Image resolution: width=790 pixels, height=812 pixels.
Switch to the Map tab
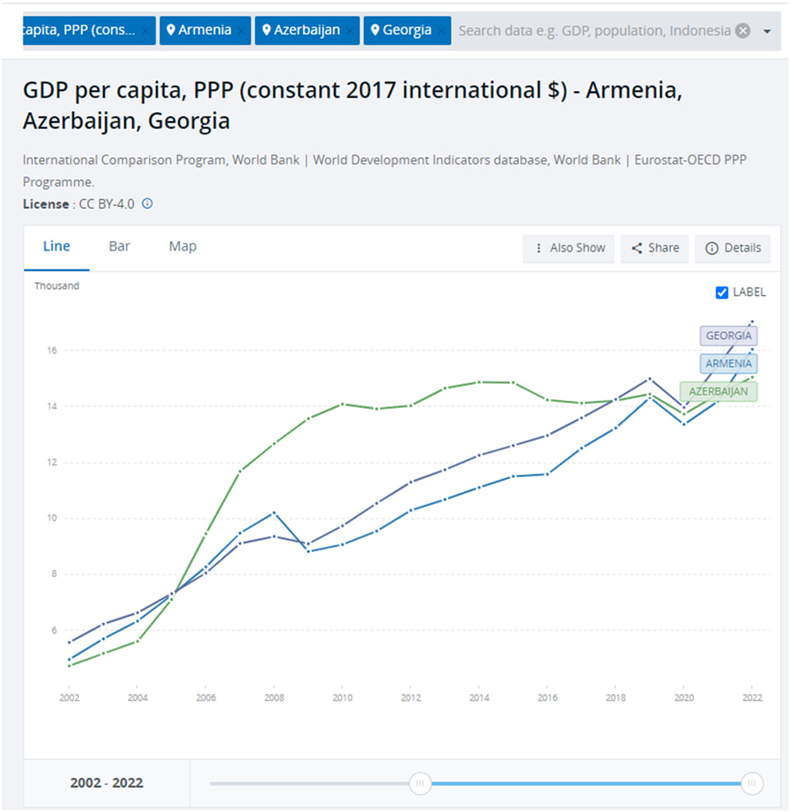182,246
